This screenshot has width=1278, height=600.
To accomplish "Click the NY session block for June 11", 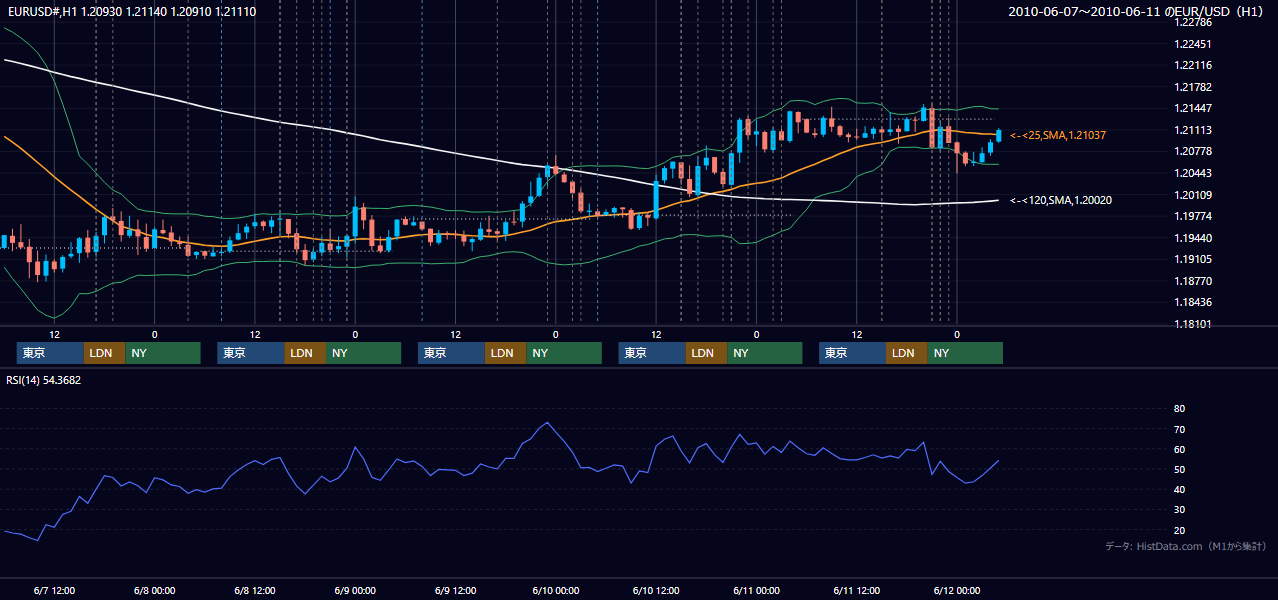I will click(x=965, y=353).
